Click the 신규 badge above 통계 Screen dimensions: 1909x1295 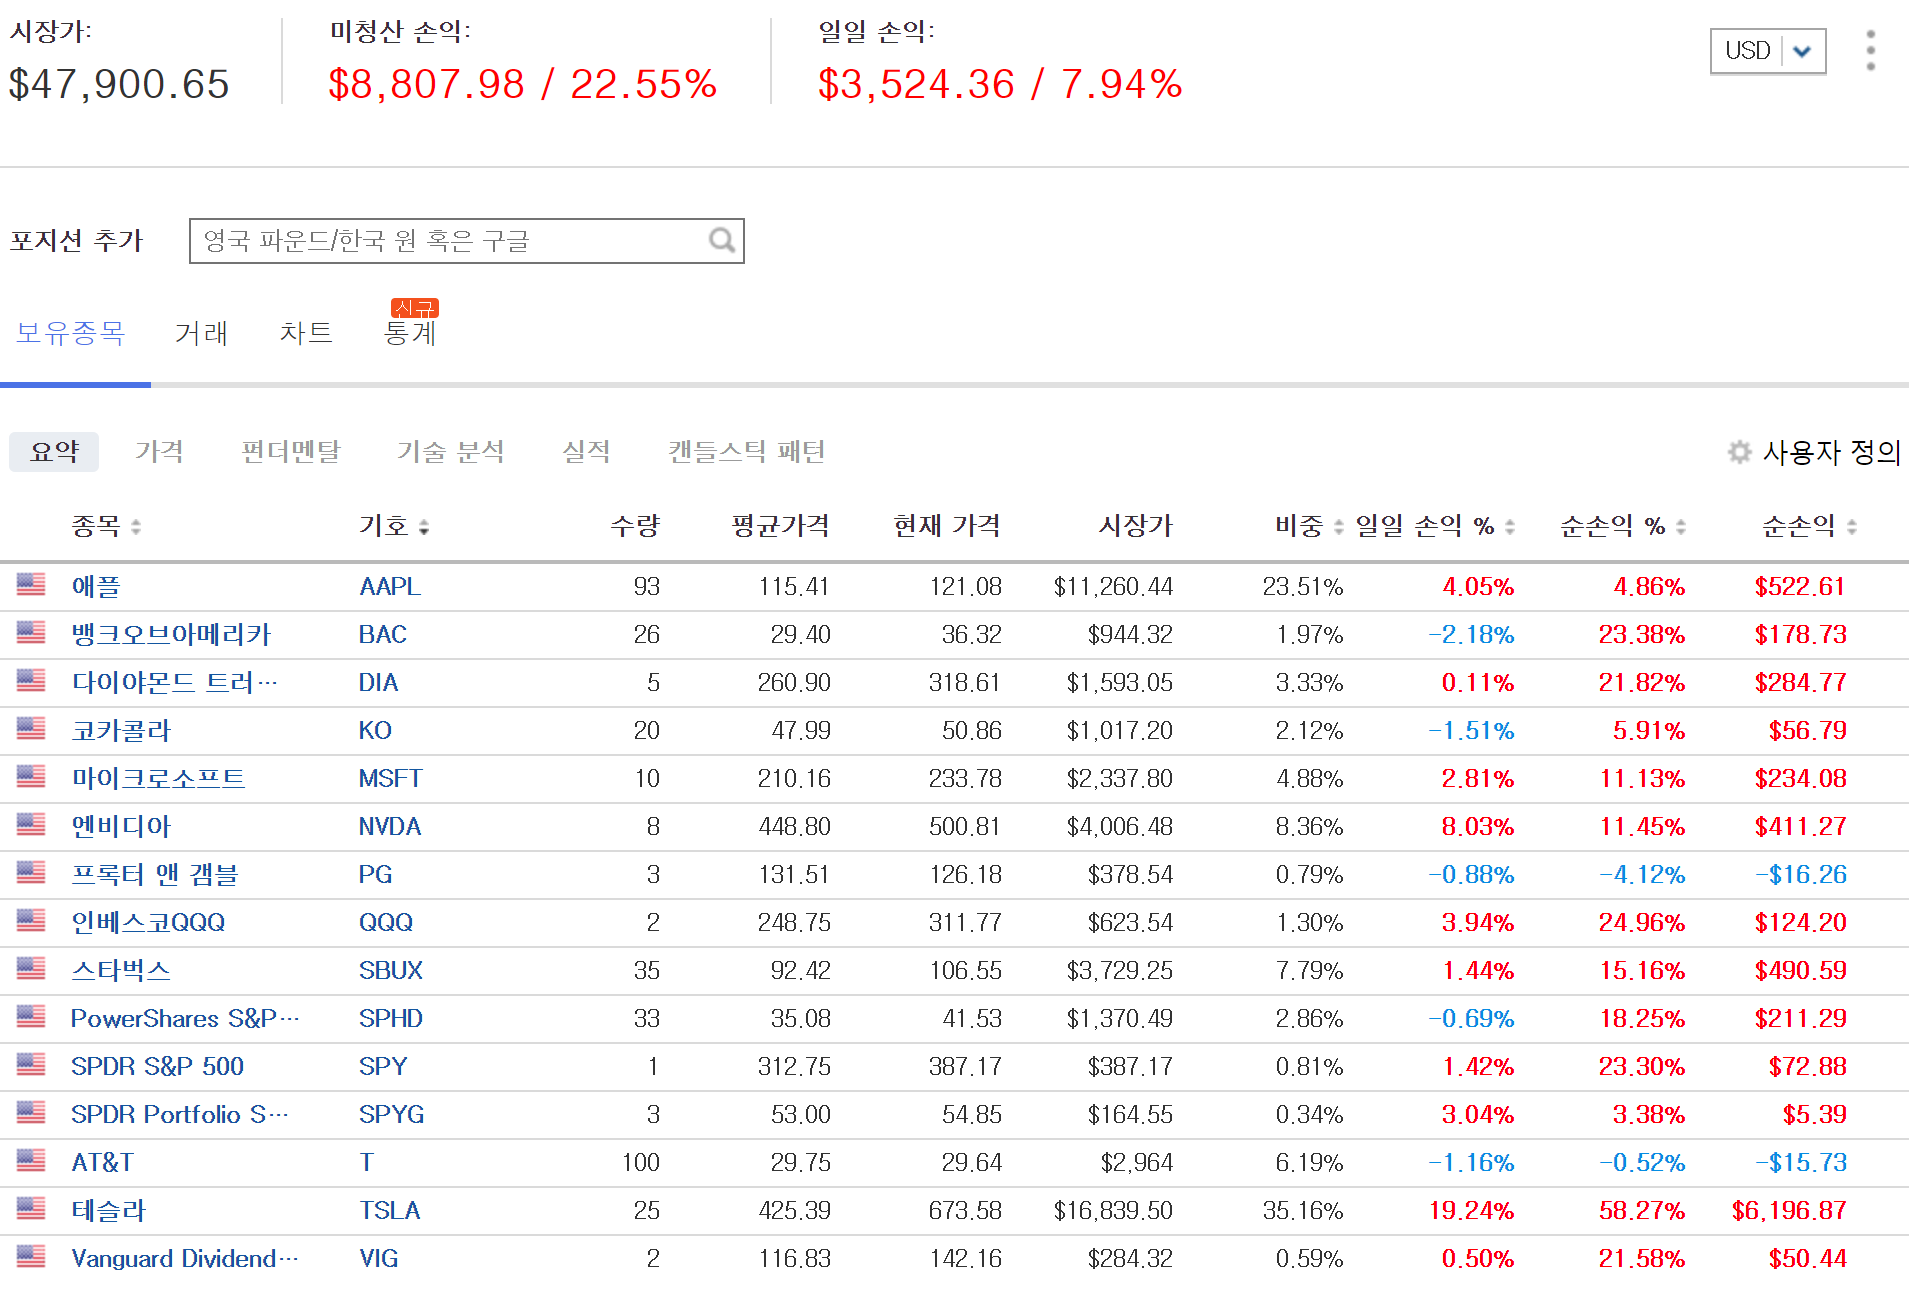[415, 307]
